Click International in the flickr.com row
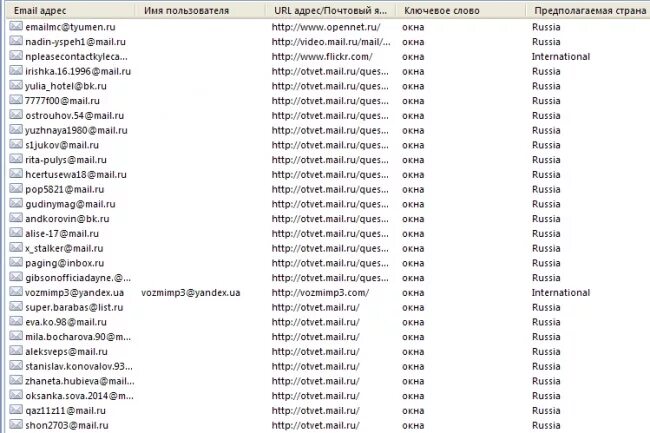The height and width of the screenshot is (433, 650). pos(561,56)
